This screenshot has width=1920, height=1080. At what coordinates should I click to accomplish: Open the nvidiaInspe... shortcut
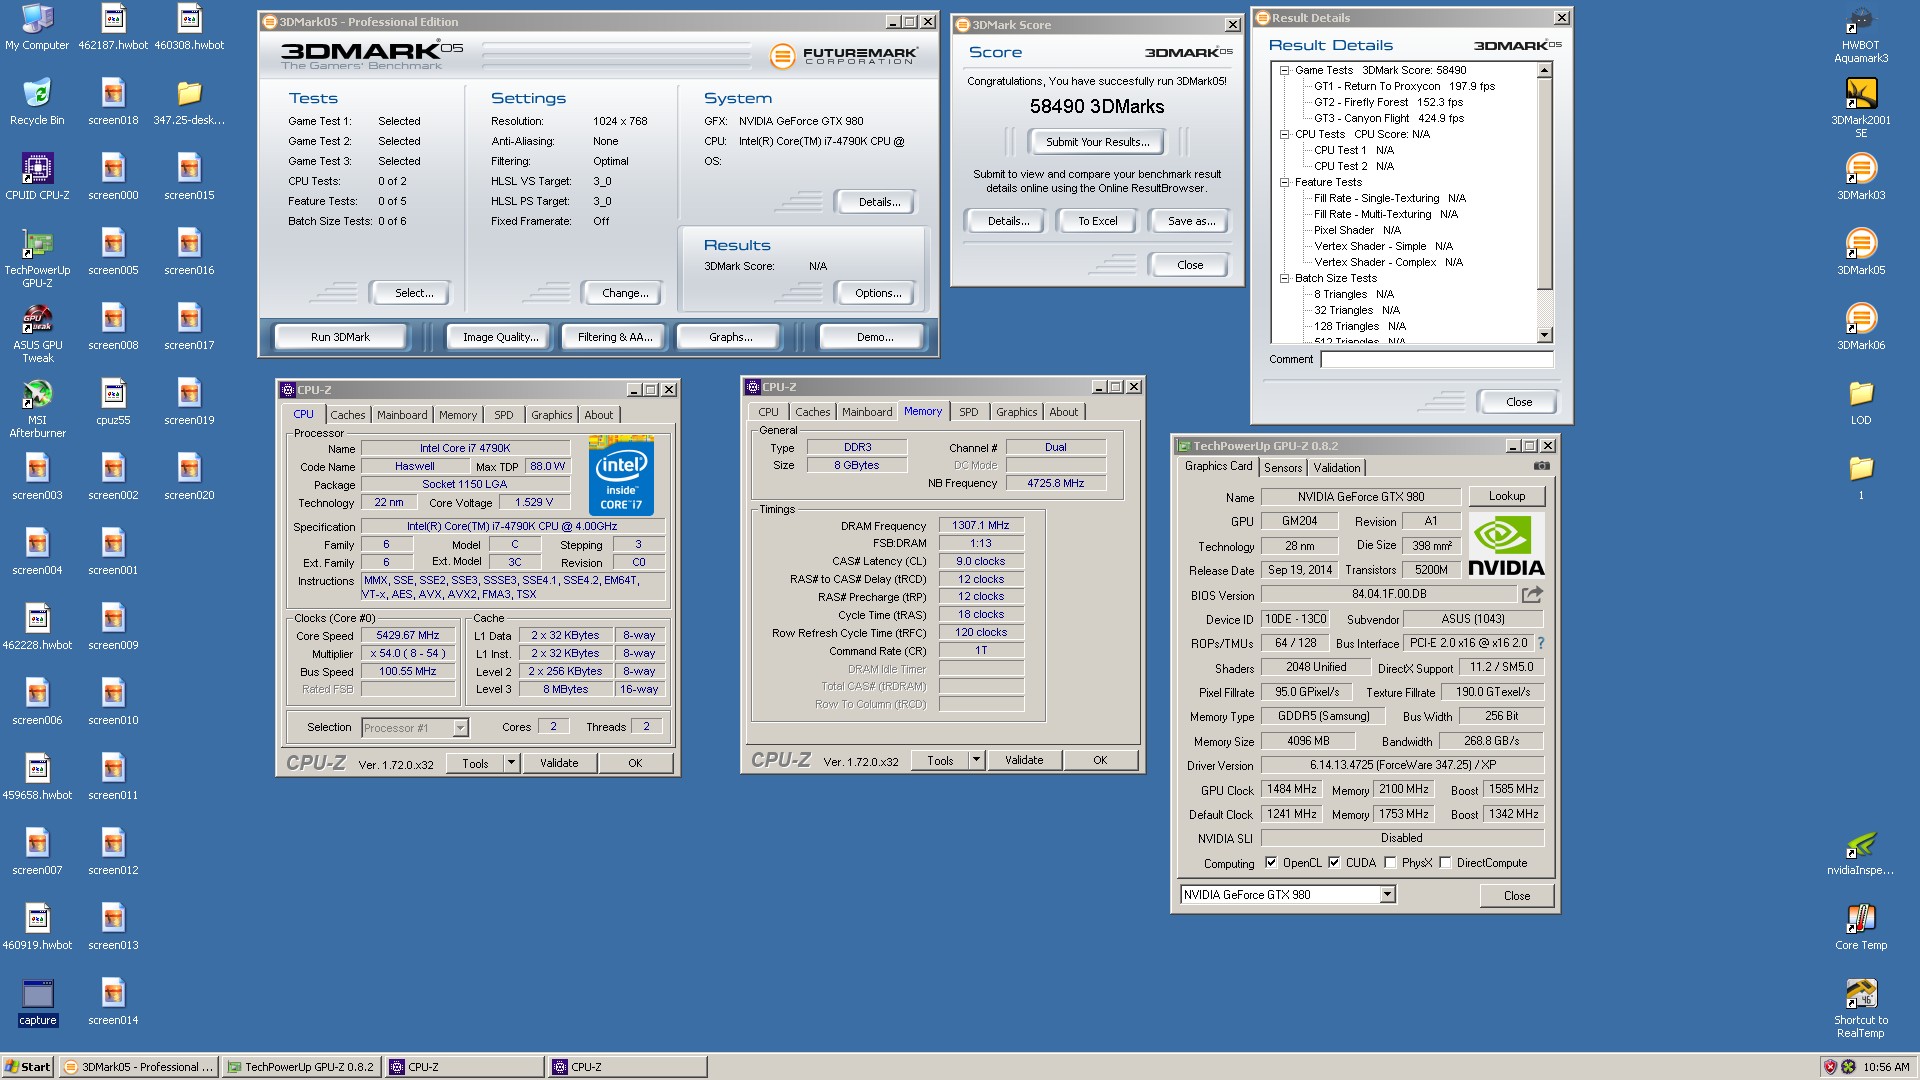coord(1861,852)
